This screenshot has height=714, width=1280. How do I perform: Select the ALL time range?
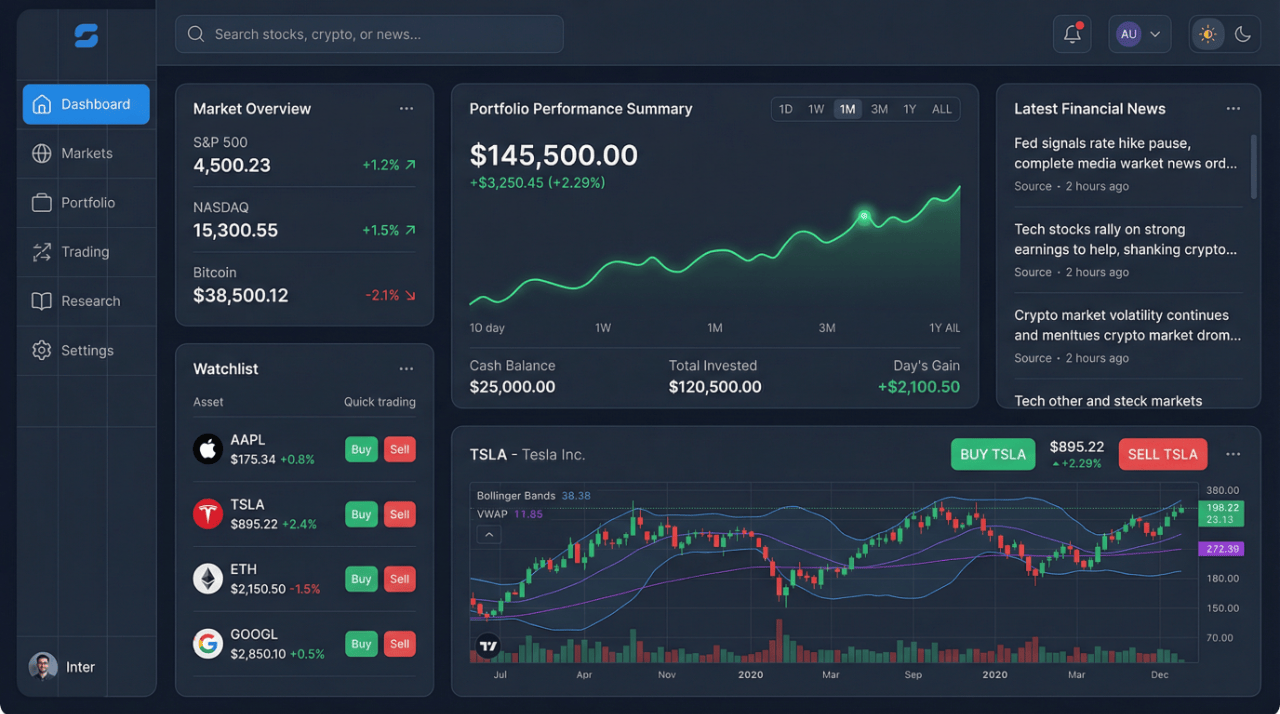point(942,109)
